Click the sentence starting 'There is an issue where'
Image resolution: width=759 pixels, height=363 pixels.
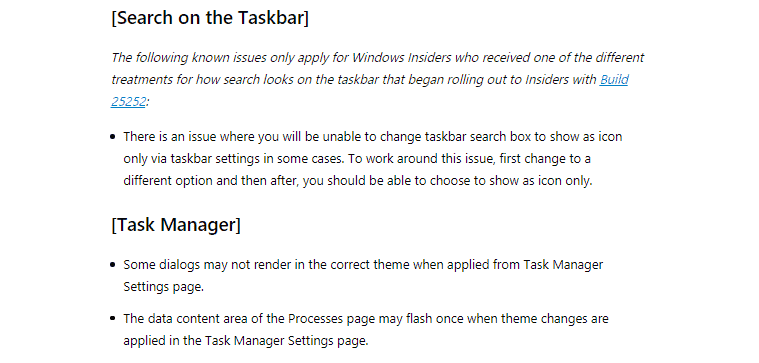pos(373,136)
